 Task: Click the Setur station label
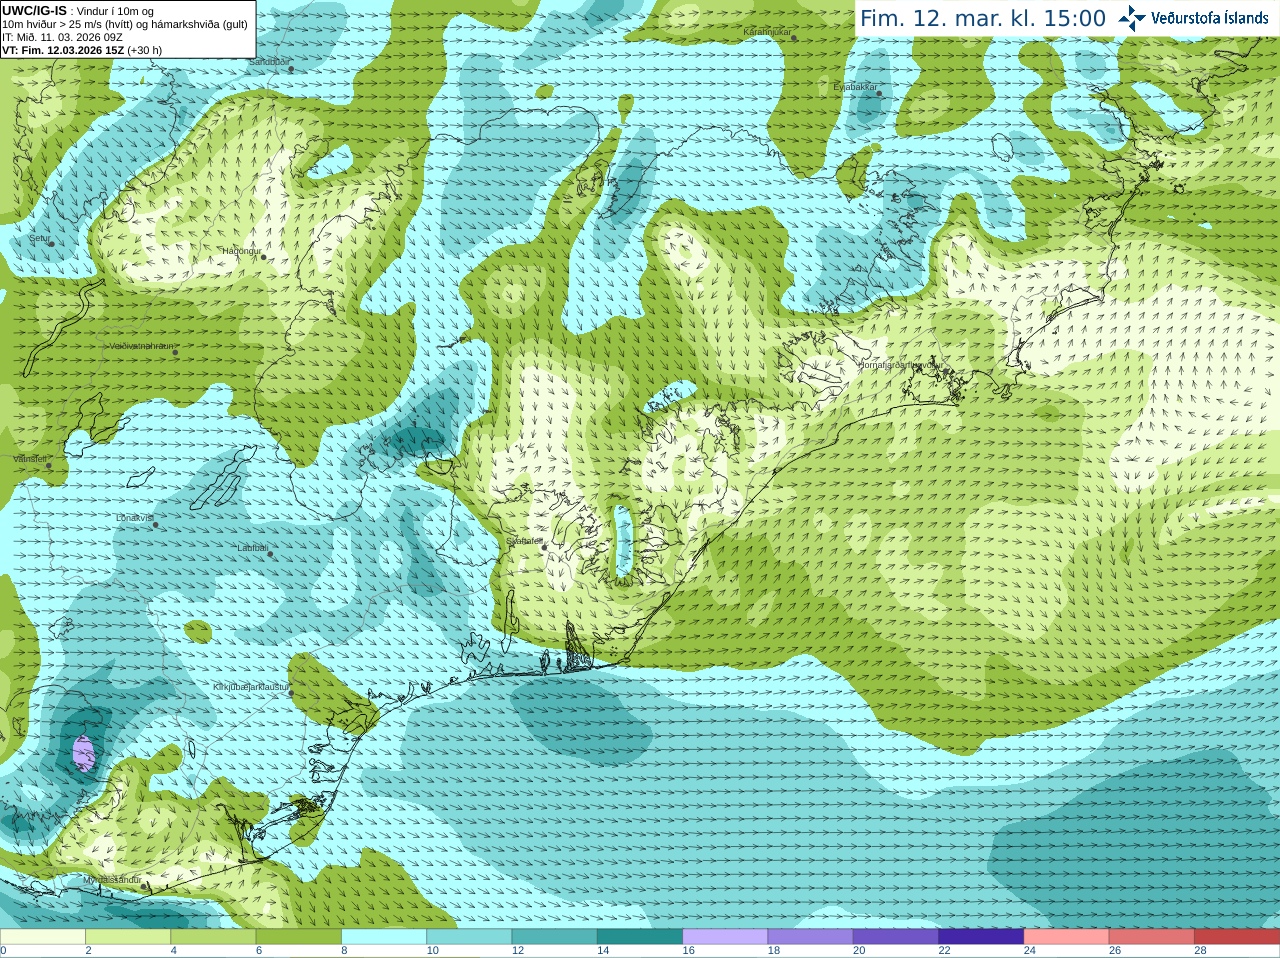tap(39, 238)
